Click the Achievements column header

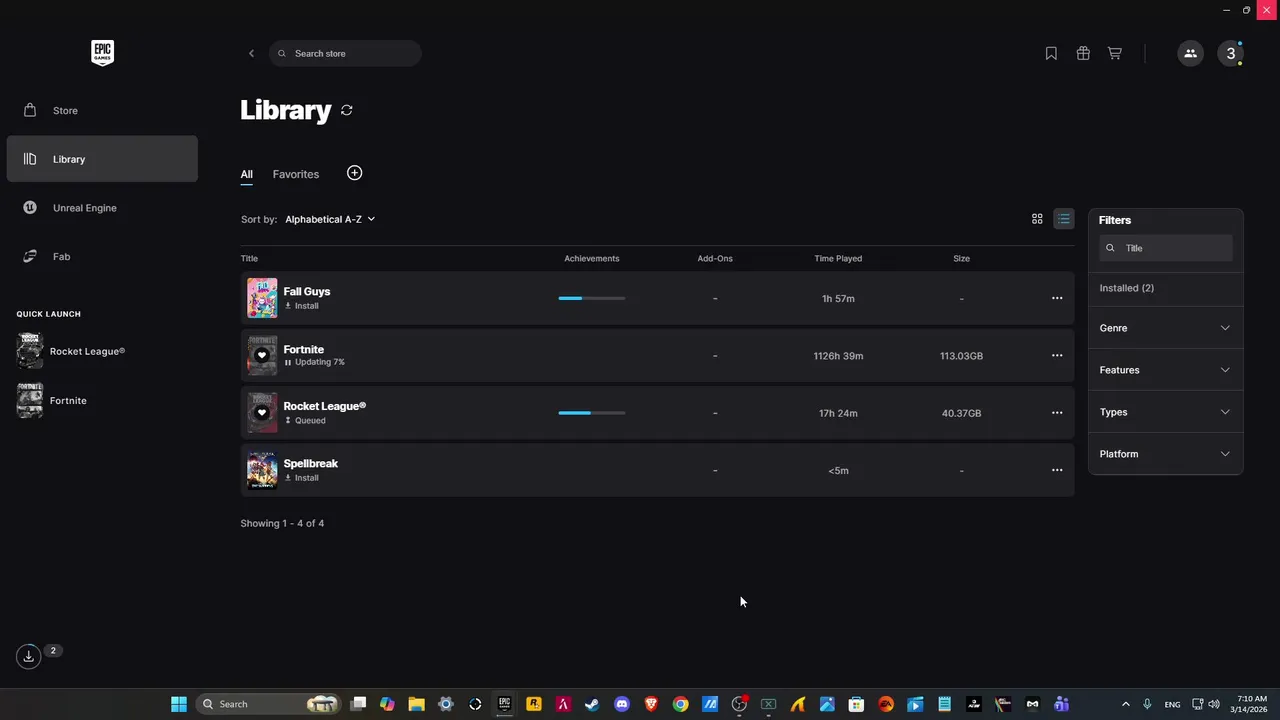(592, 259)
